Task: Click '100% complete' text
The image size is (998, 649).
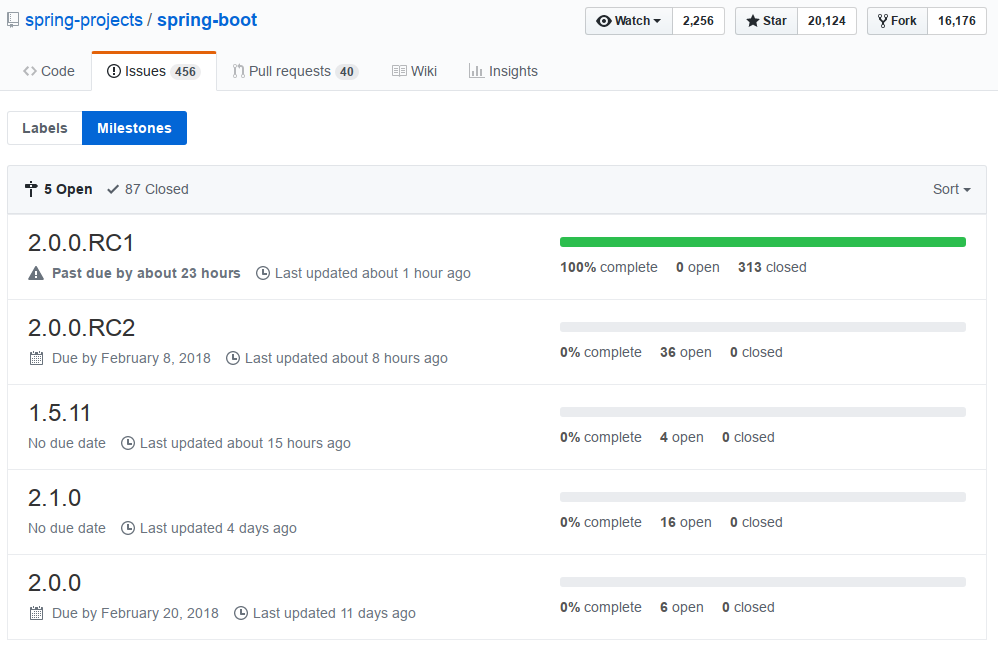Action: tap(608, 267)
